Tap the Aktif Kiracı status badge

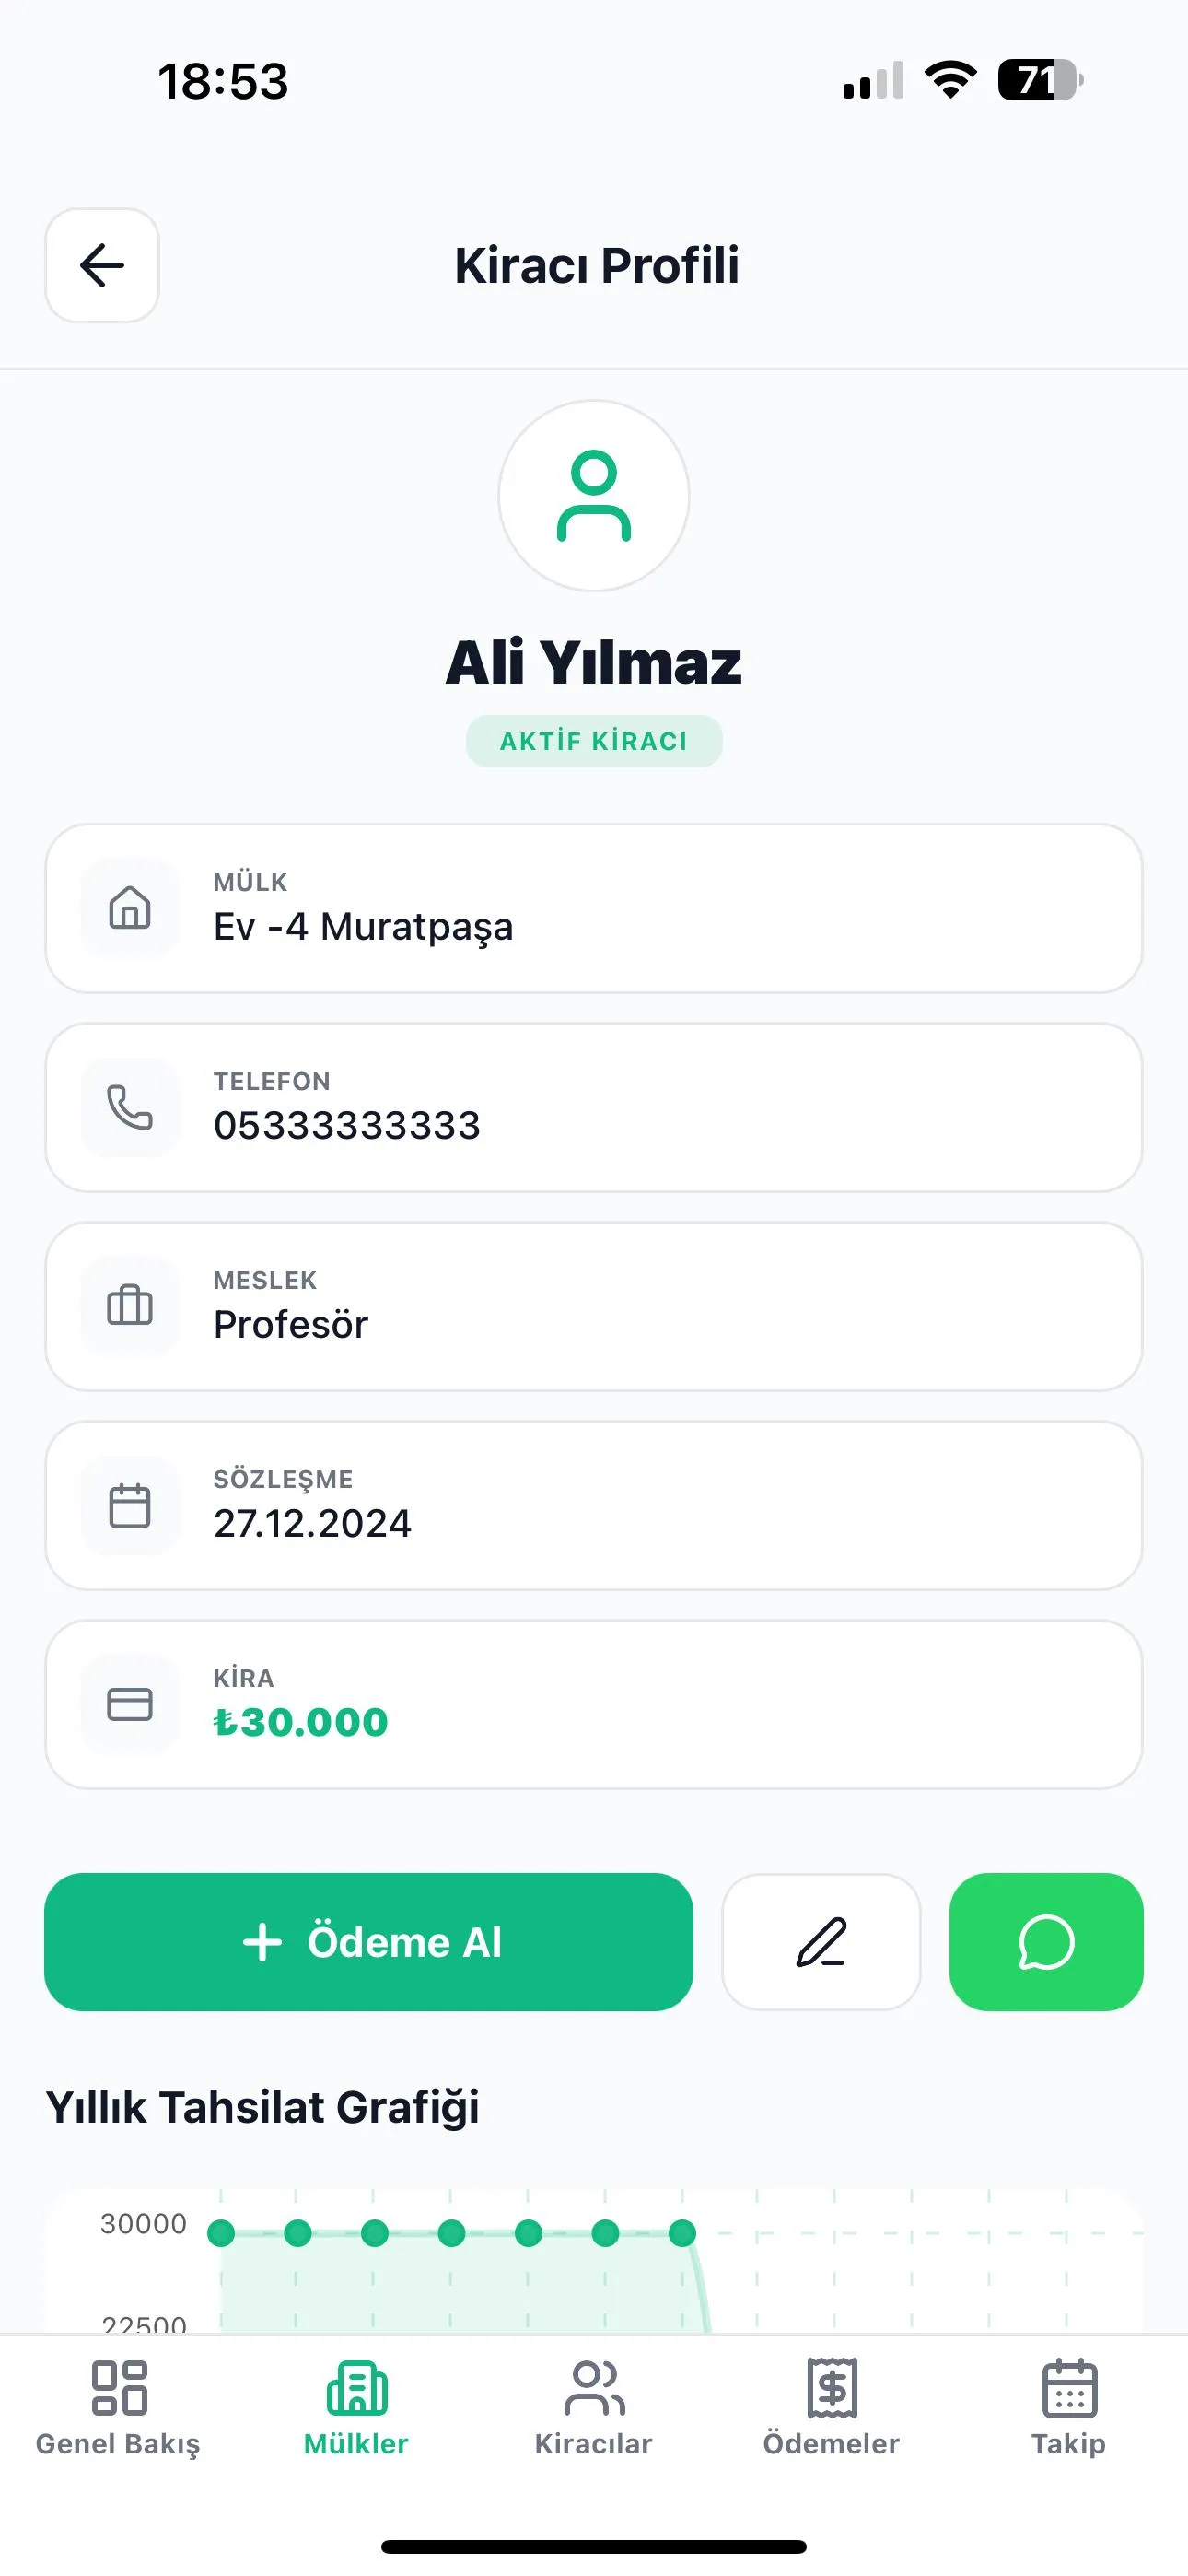pyautogui.click(x=594, y=741)
